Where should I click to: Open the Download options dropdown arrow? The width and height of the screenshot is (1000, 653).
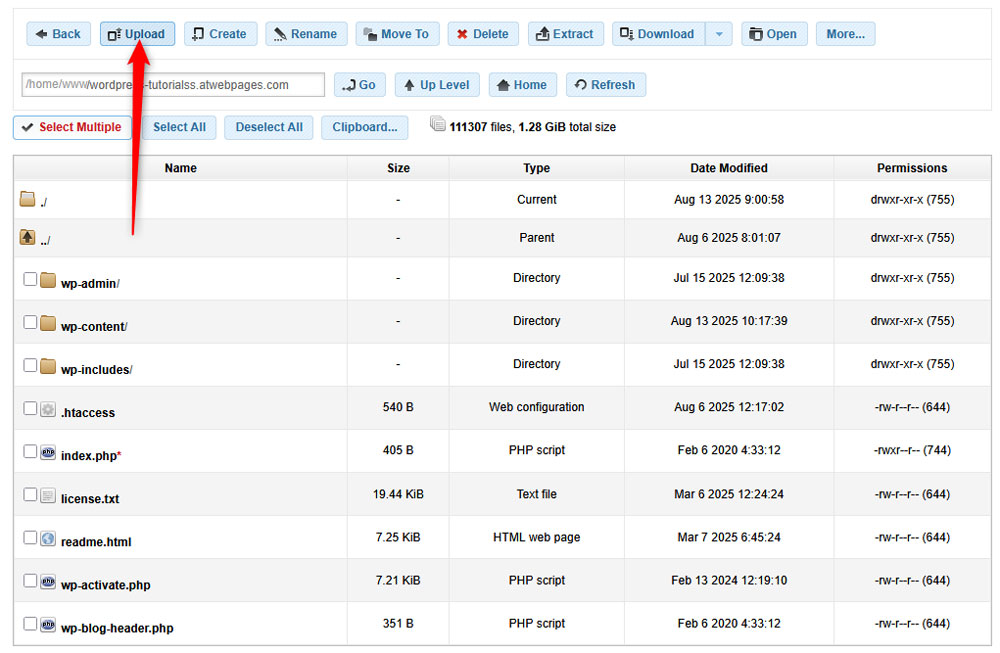[x=718, y=33]
